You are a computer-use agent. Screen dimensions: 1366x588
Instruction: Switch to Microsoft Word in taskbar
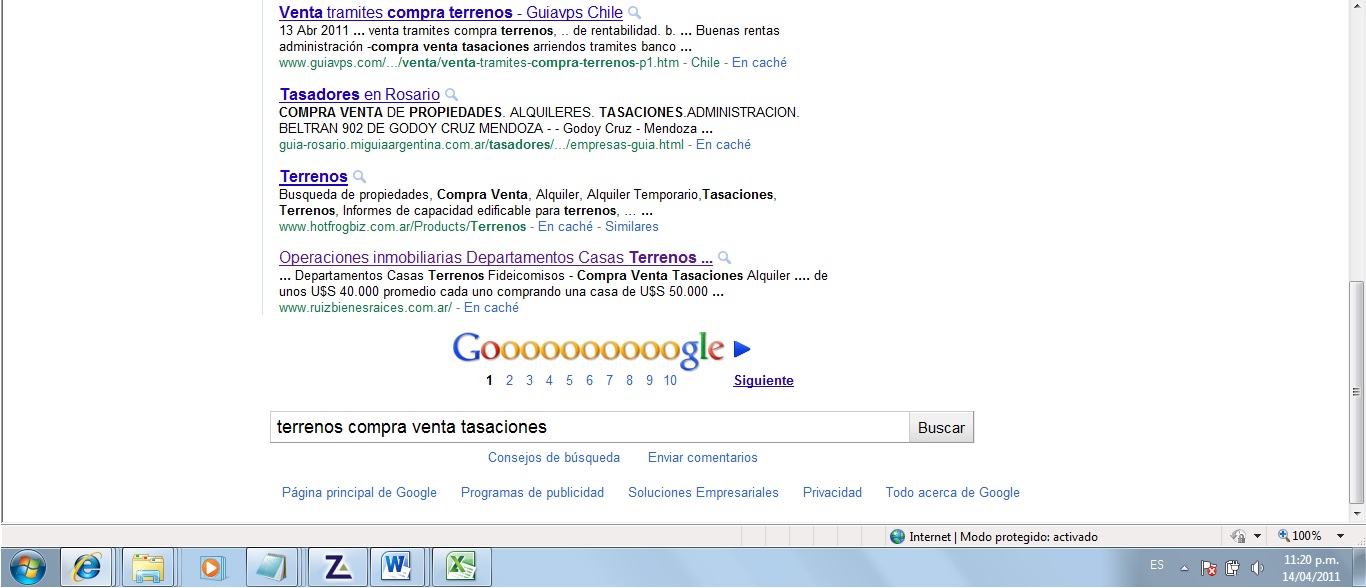click(397, 567)
